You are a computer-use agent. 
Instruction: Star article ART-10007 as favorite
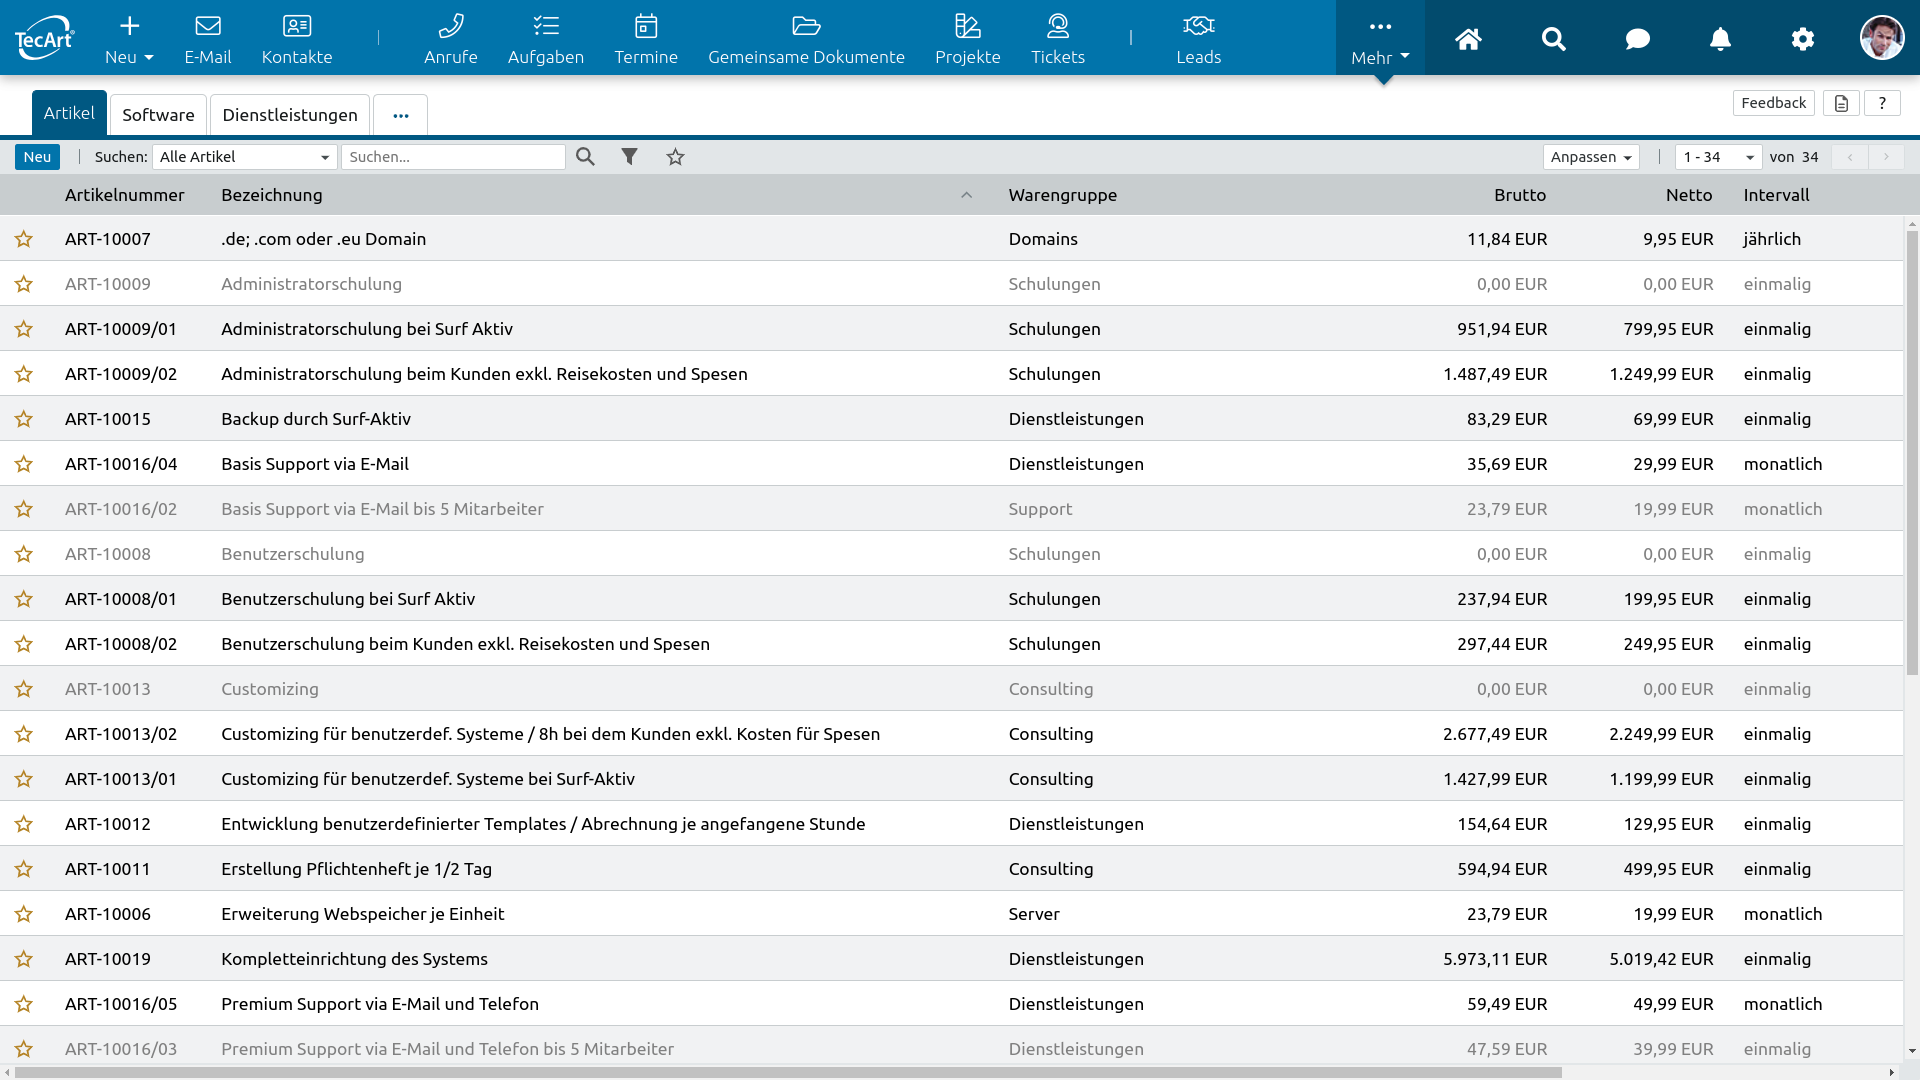(x=24, y=239)
